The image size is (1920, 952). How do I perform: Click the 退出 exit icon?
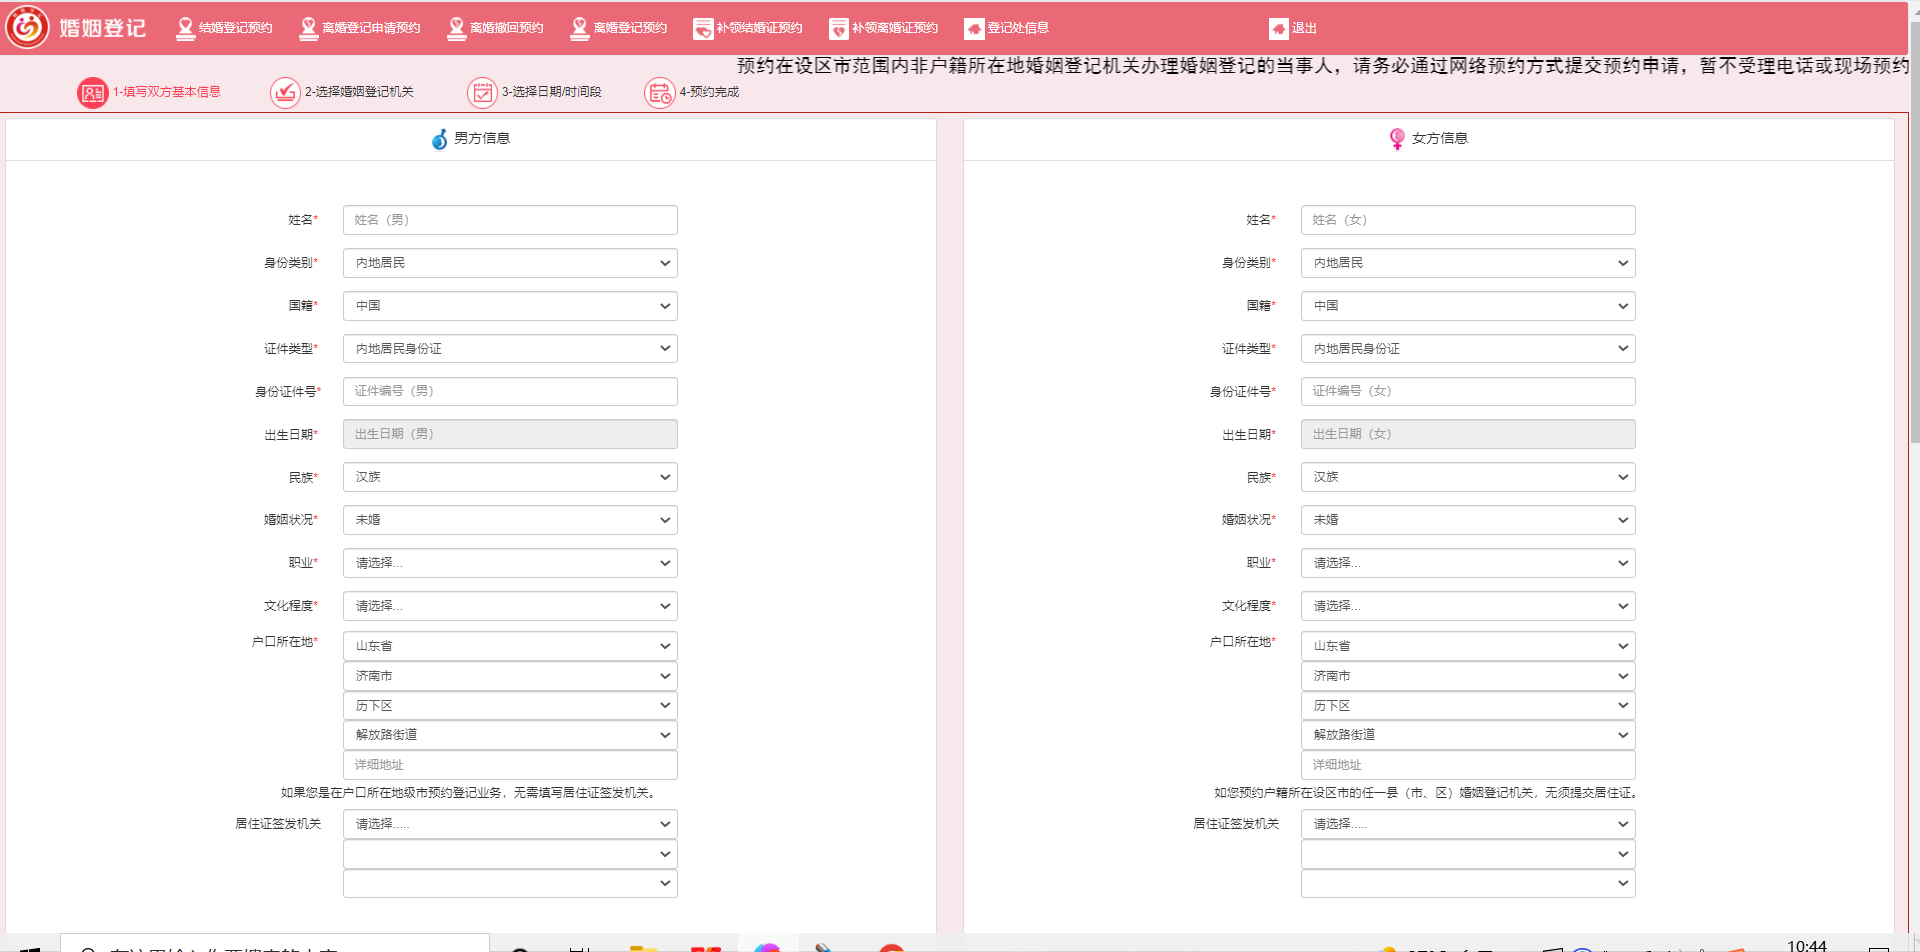(1278, 29)
